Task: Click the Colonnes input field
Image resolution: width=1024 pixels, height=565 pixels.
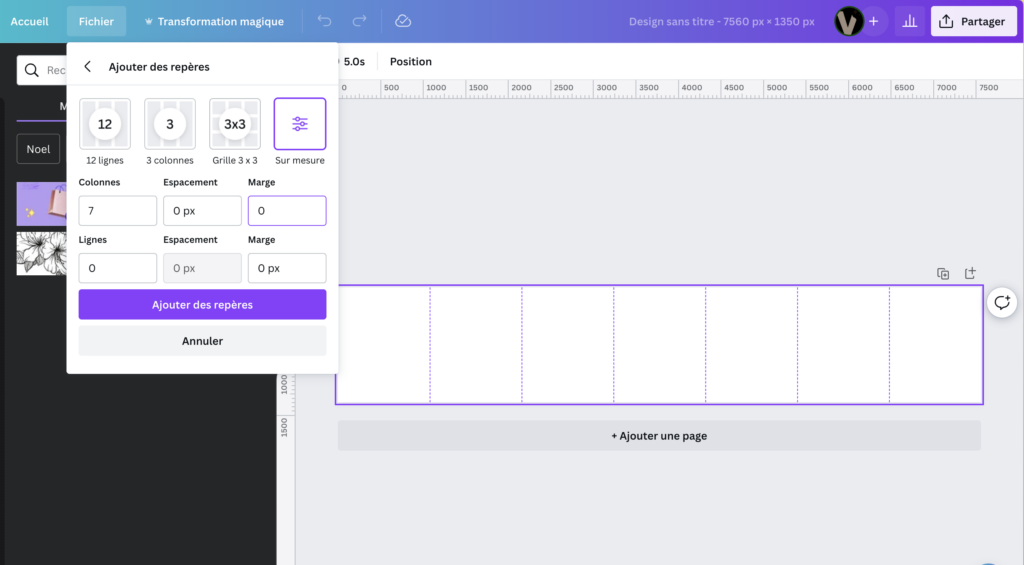Action: [117, 211]
